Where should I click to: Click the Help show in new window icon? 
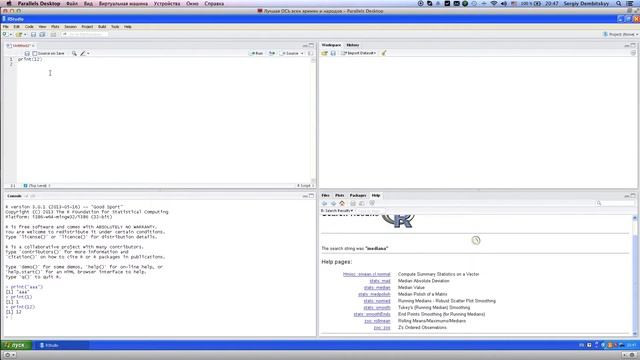[x=362, y=203]
